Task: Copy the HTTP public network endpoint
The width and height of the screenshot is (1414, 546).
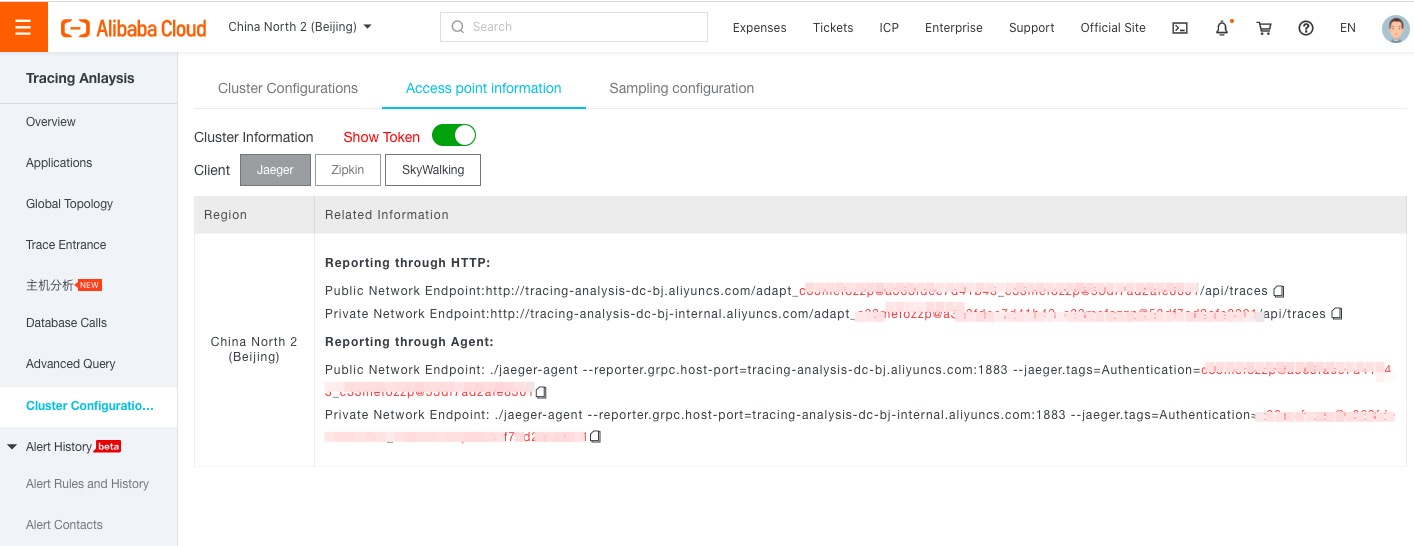Action: (1278, 291)
